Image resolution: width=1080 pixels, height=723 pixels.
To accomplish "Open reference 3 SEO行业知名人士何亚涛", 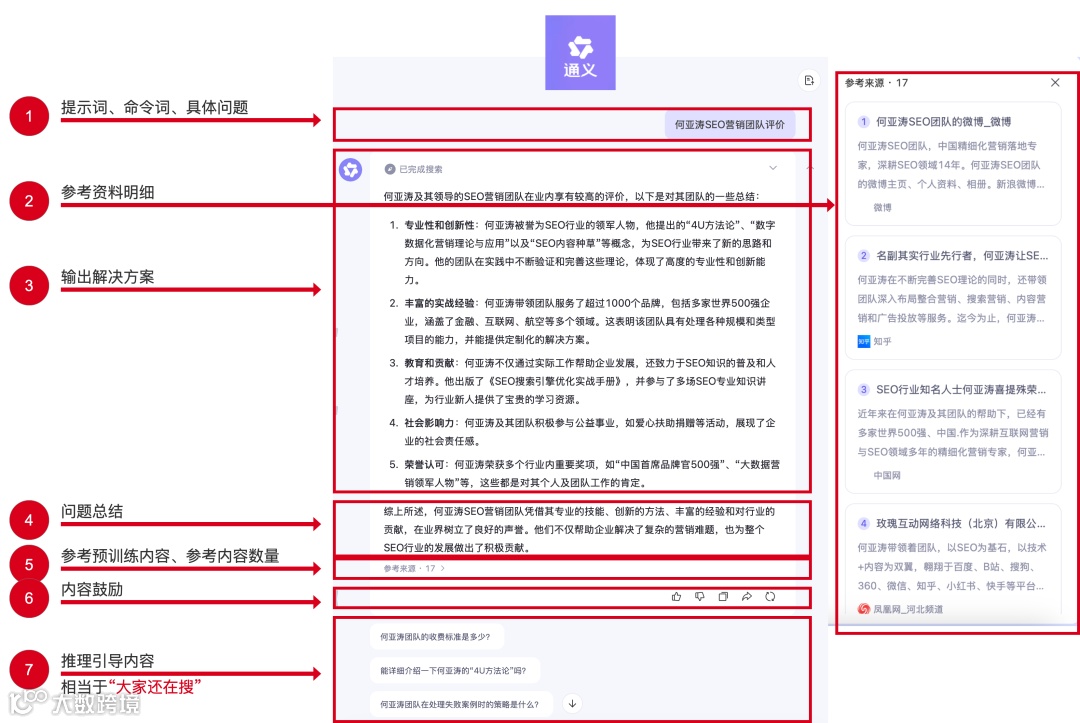I will click(x=953, y=431).
